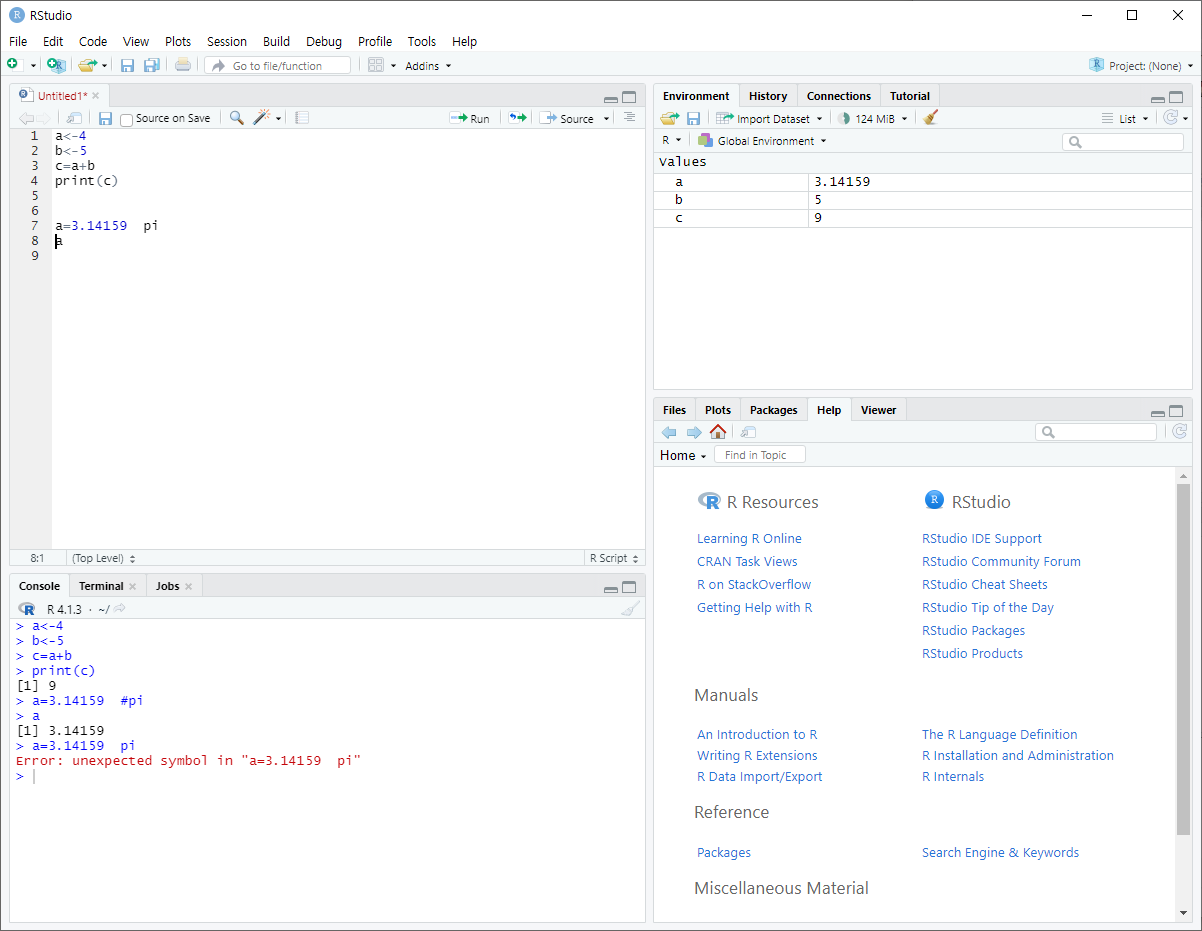The width and height of the screenshot is (1202, 931).
Task: Go forward in Help pane
Action: 694,432
